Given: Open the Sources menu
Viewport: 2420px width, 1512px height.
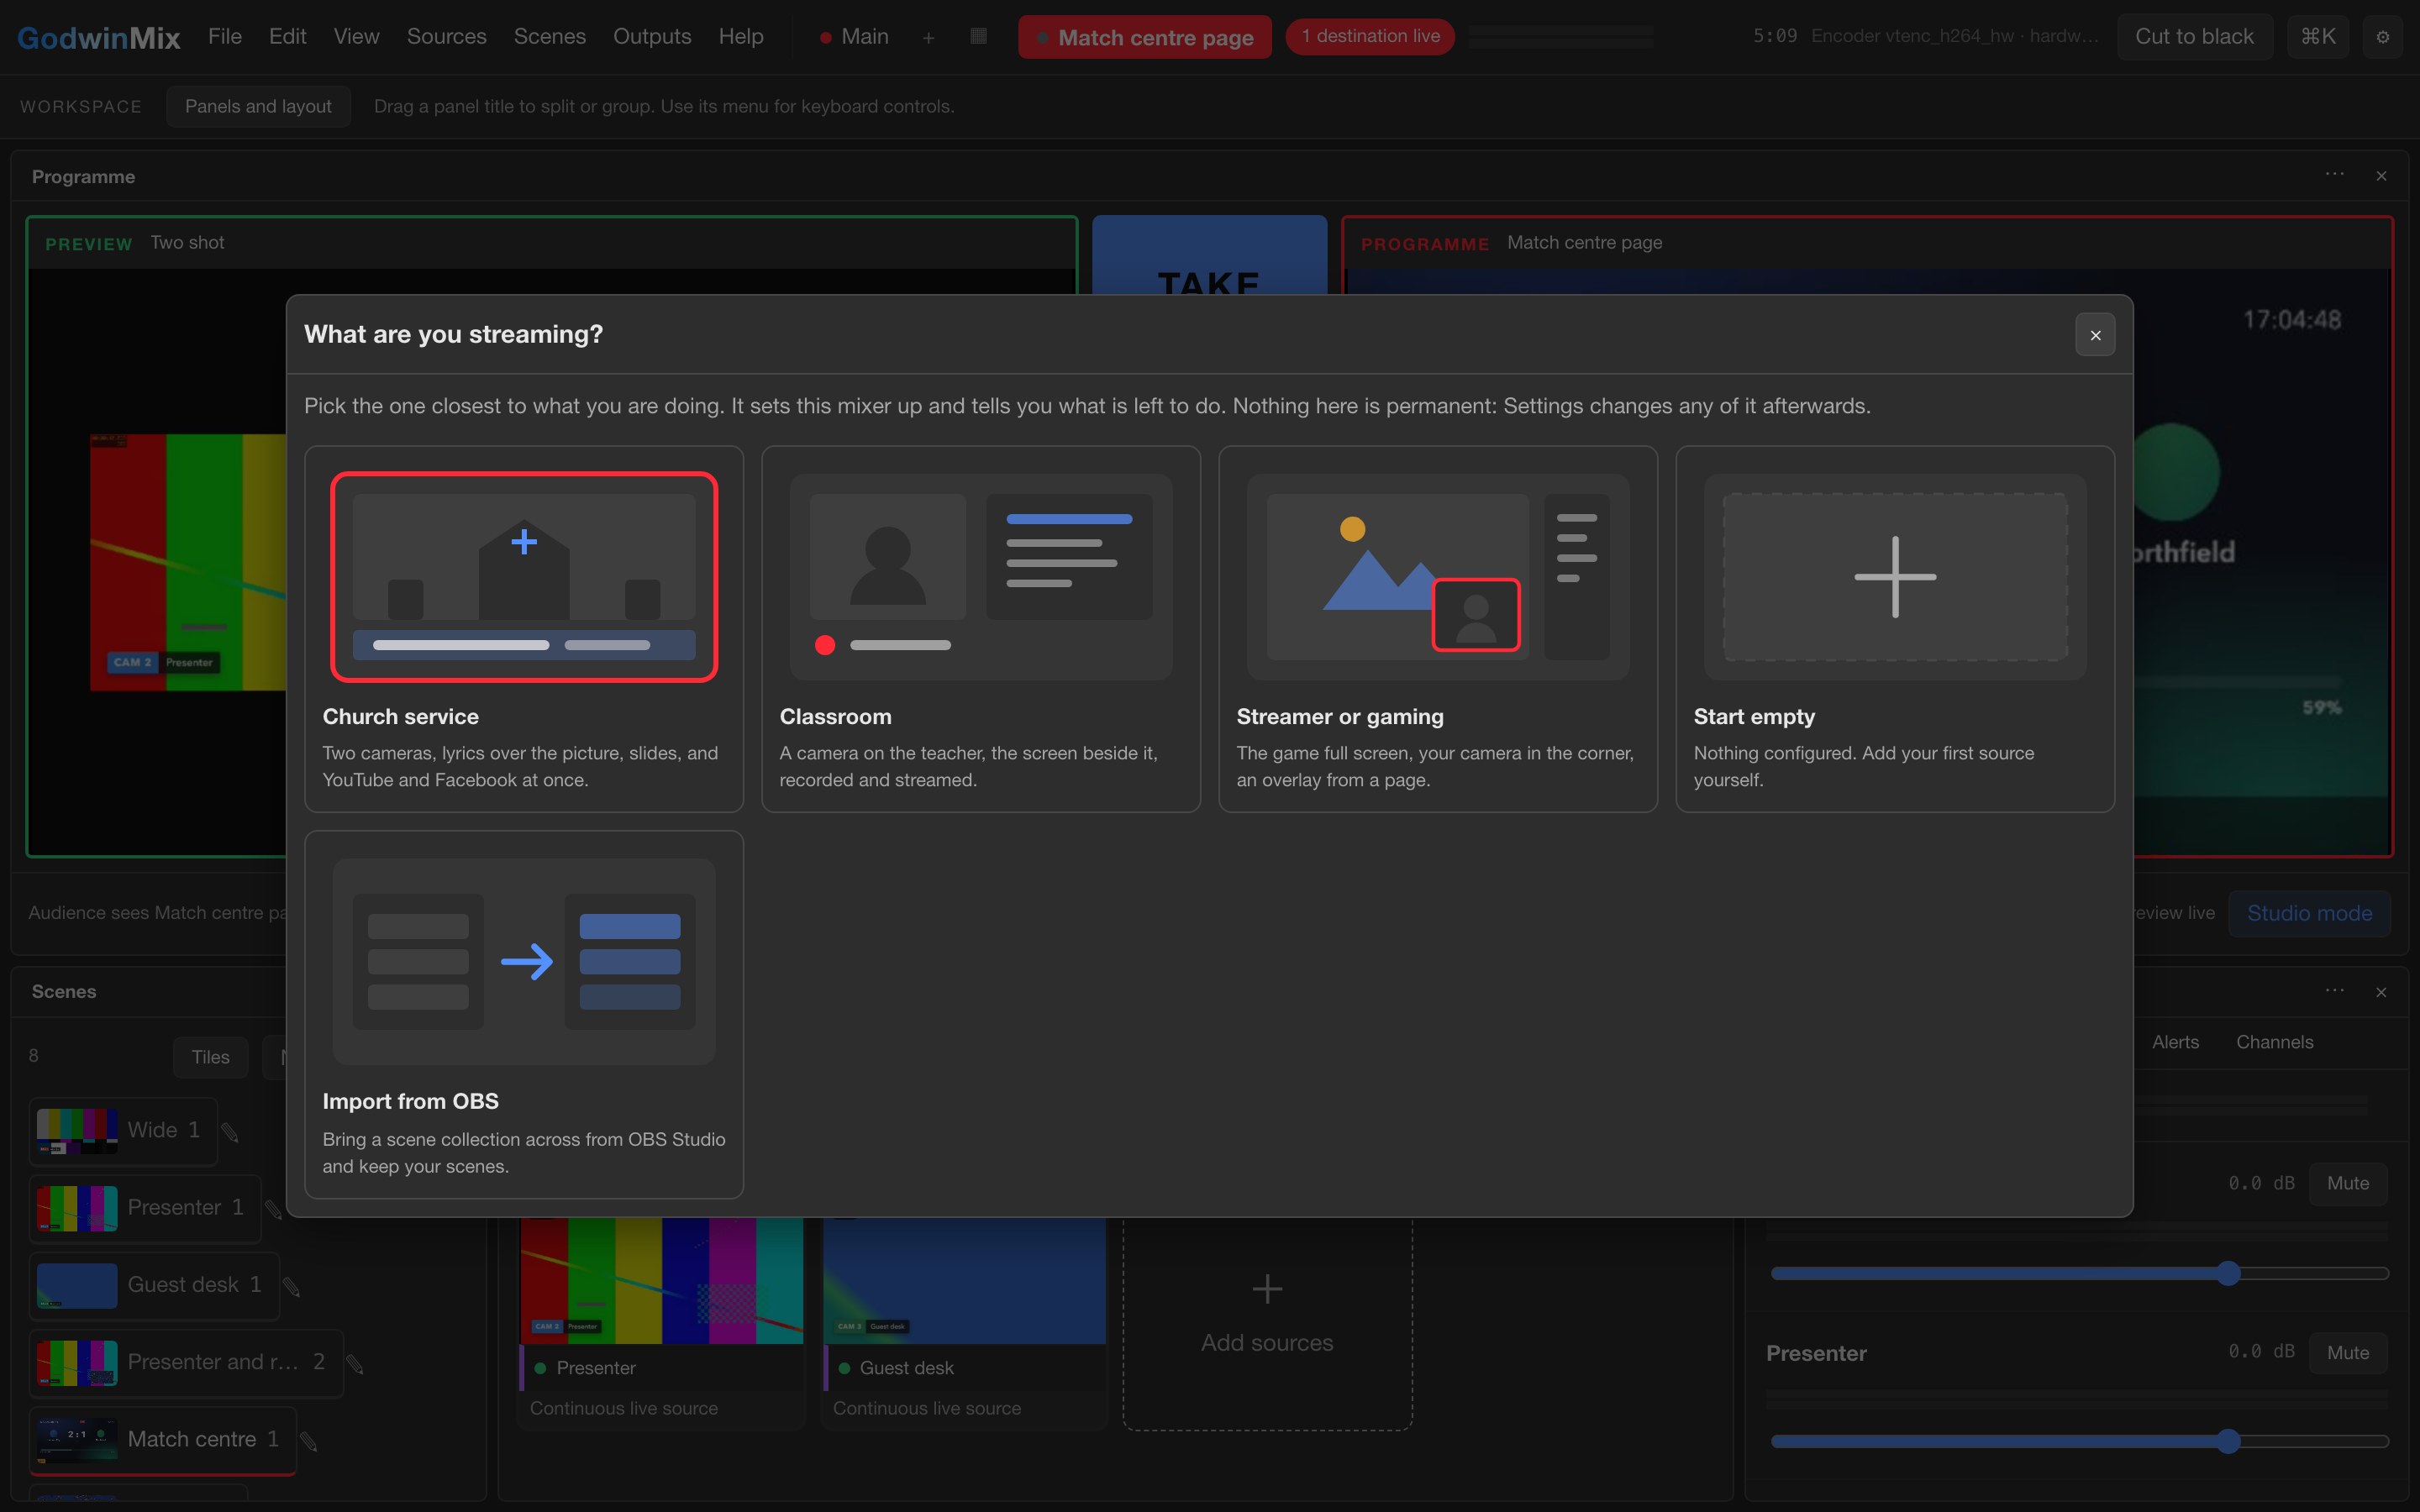Looking at the screenshot, I should [x=446, y=37].
